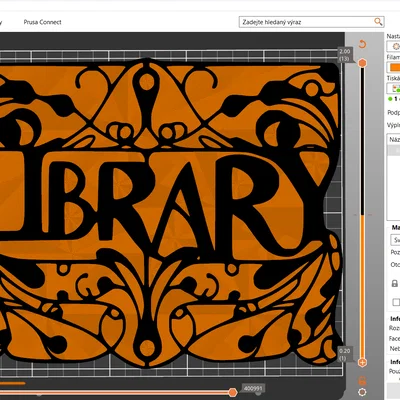Click the horizontal move slider thumb near 400991
The image size is (400, 400).
tap(233, 392)
